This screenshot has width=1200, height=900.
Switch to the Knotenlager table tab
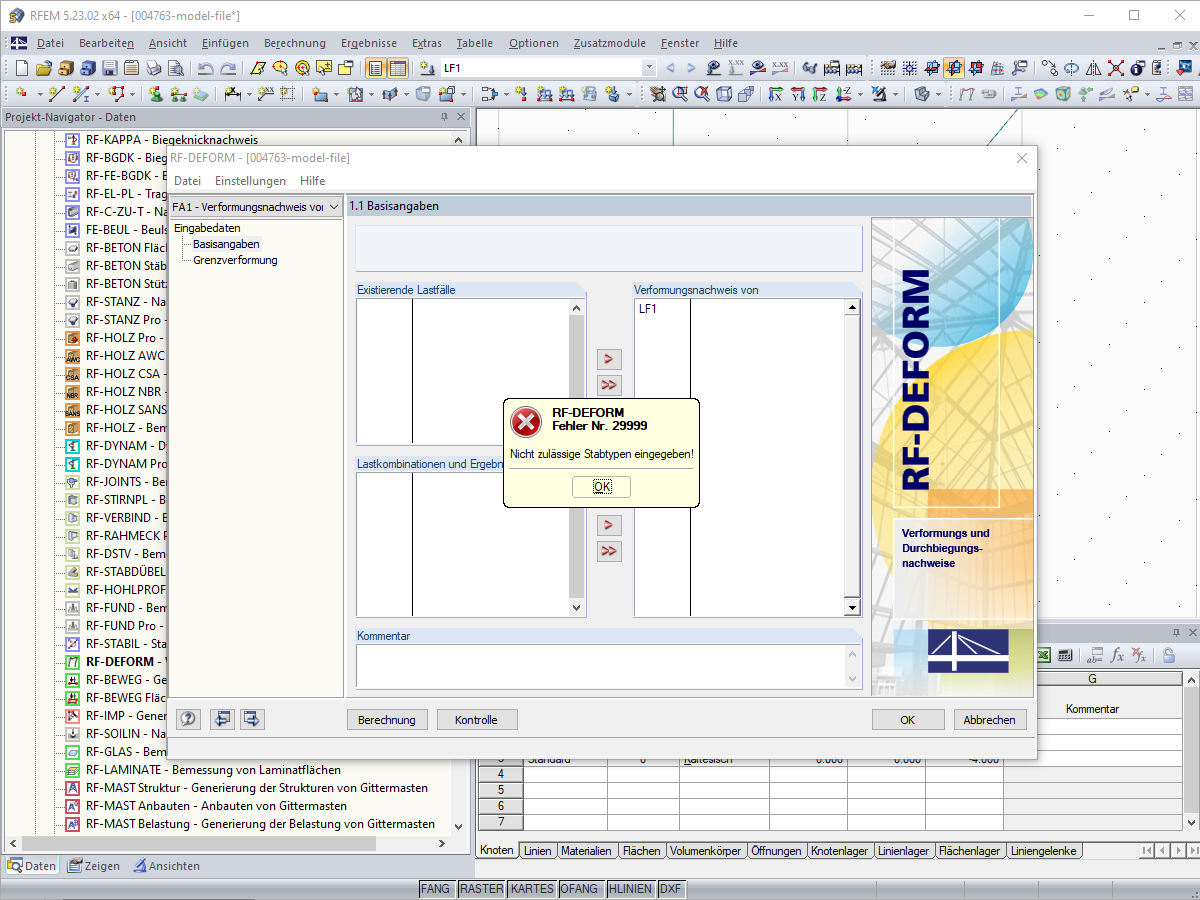[x=839, y=851]
